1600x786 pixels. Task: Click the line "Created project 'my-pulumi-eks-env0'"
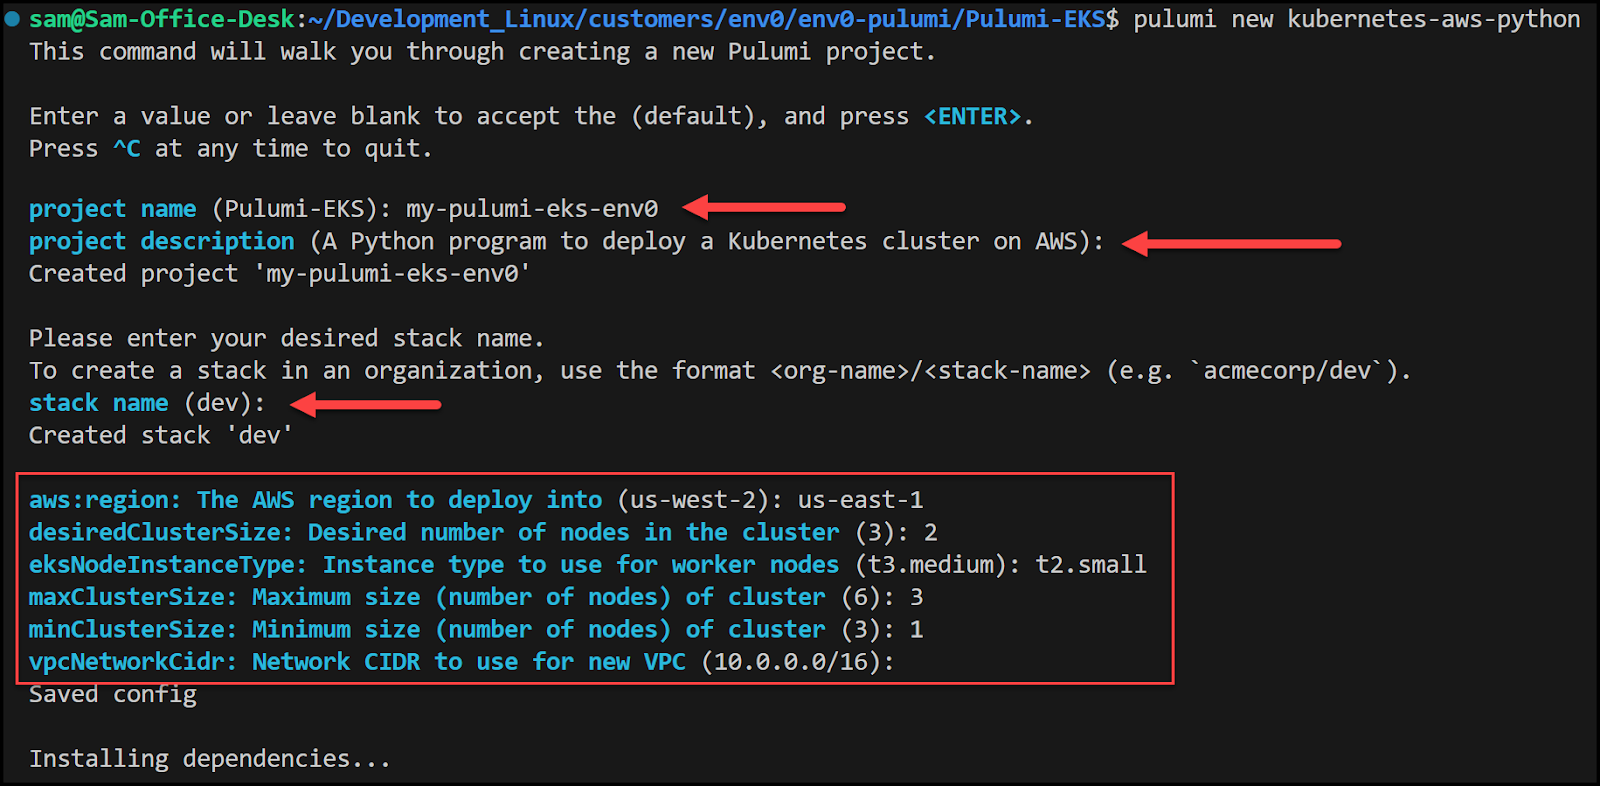[279, 274]
